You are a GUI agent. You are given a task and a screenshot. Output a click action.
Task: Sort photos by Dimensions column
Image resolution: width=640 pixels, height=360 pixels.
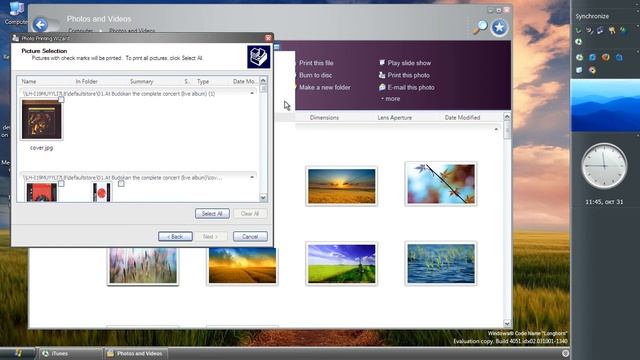[x=324, y=118]
